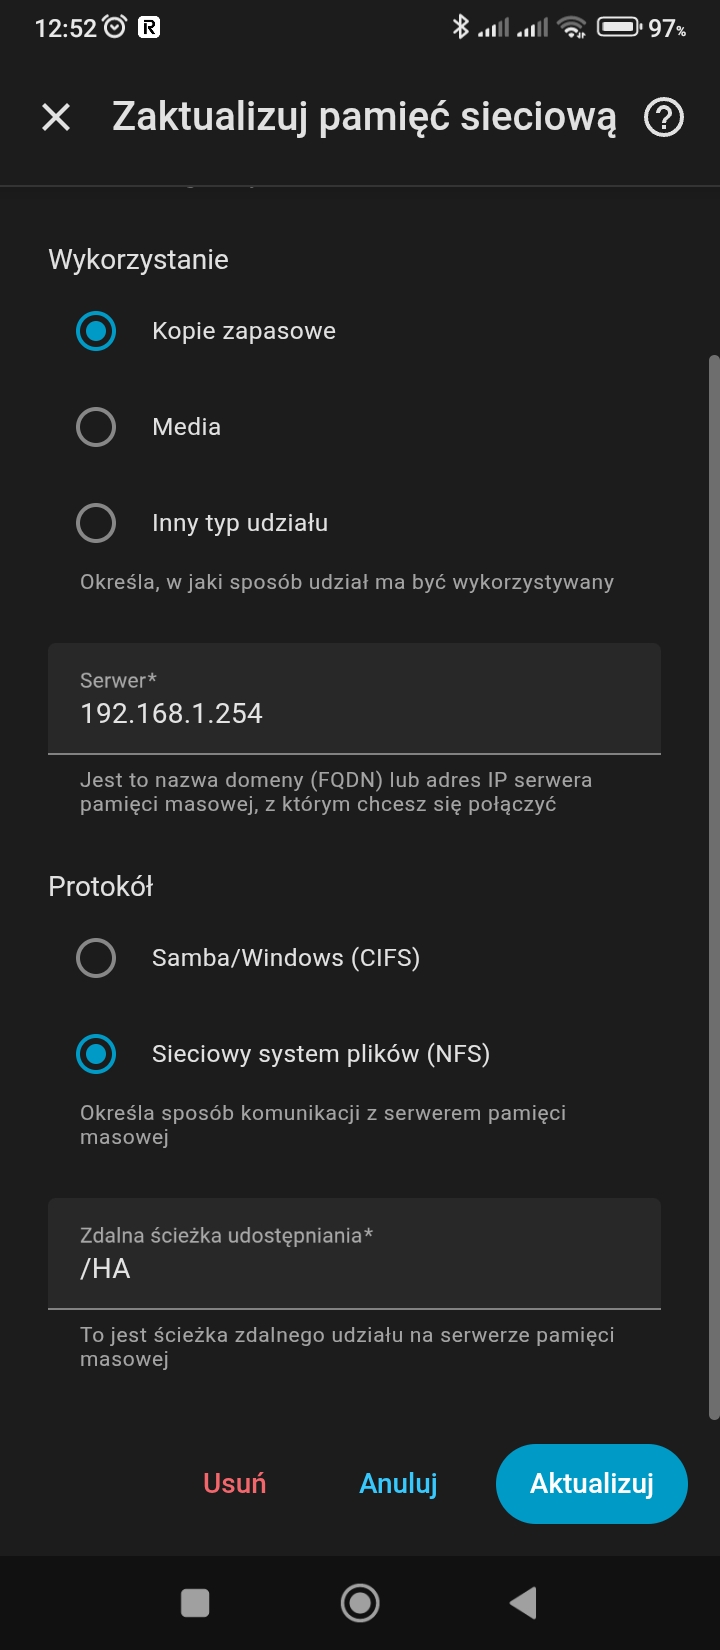720x1650 pixels.
Task: Select the Media usage option
Action: pyautogui.click(x=96, y=427)
